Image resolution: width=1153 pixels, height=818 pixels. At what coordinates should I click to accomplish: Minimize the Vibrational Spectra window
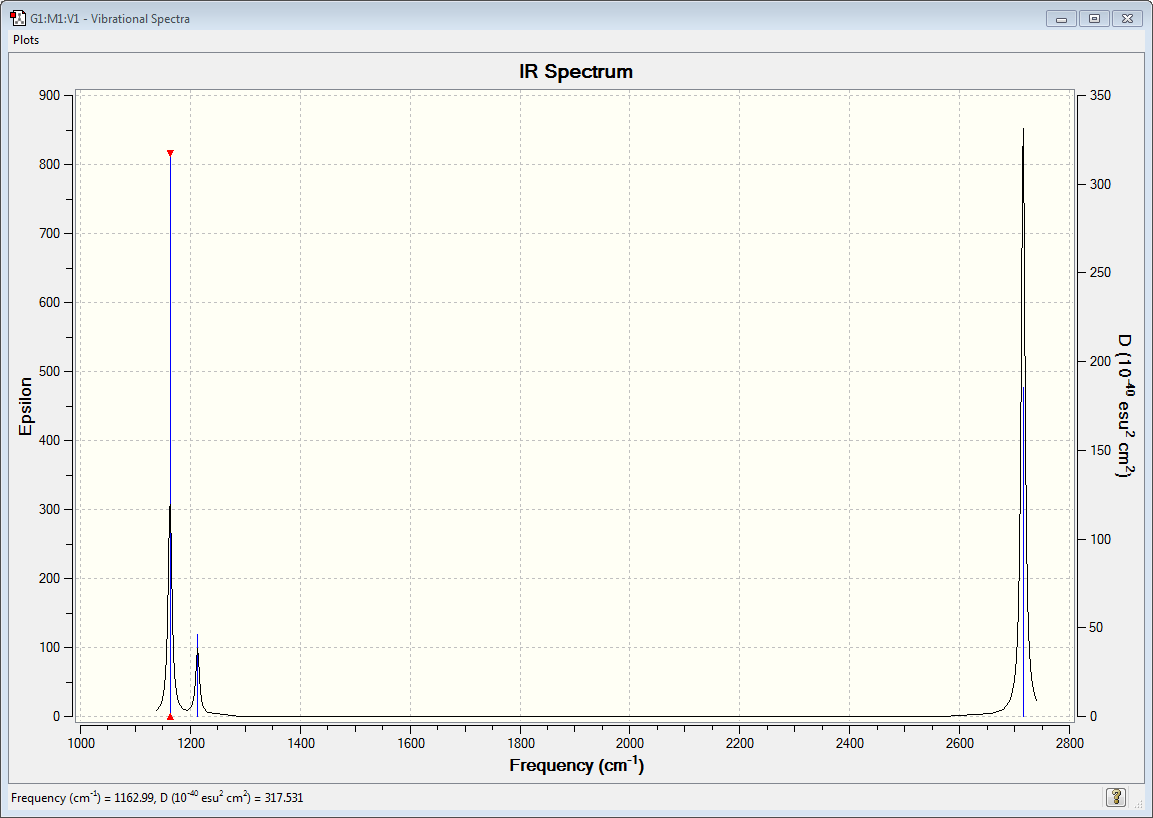[1061, 18]
